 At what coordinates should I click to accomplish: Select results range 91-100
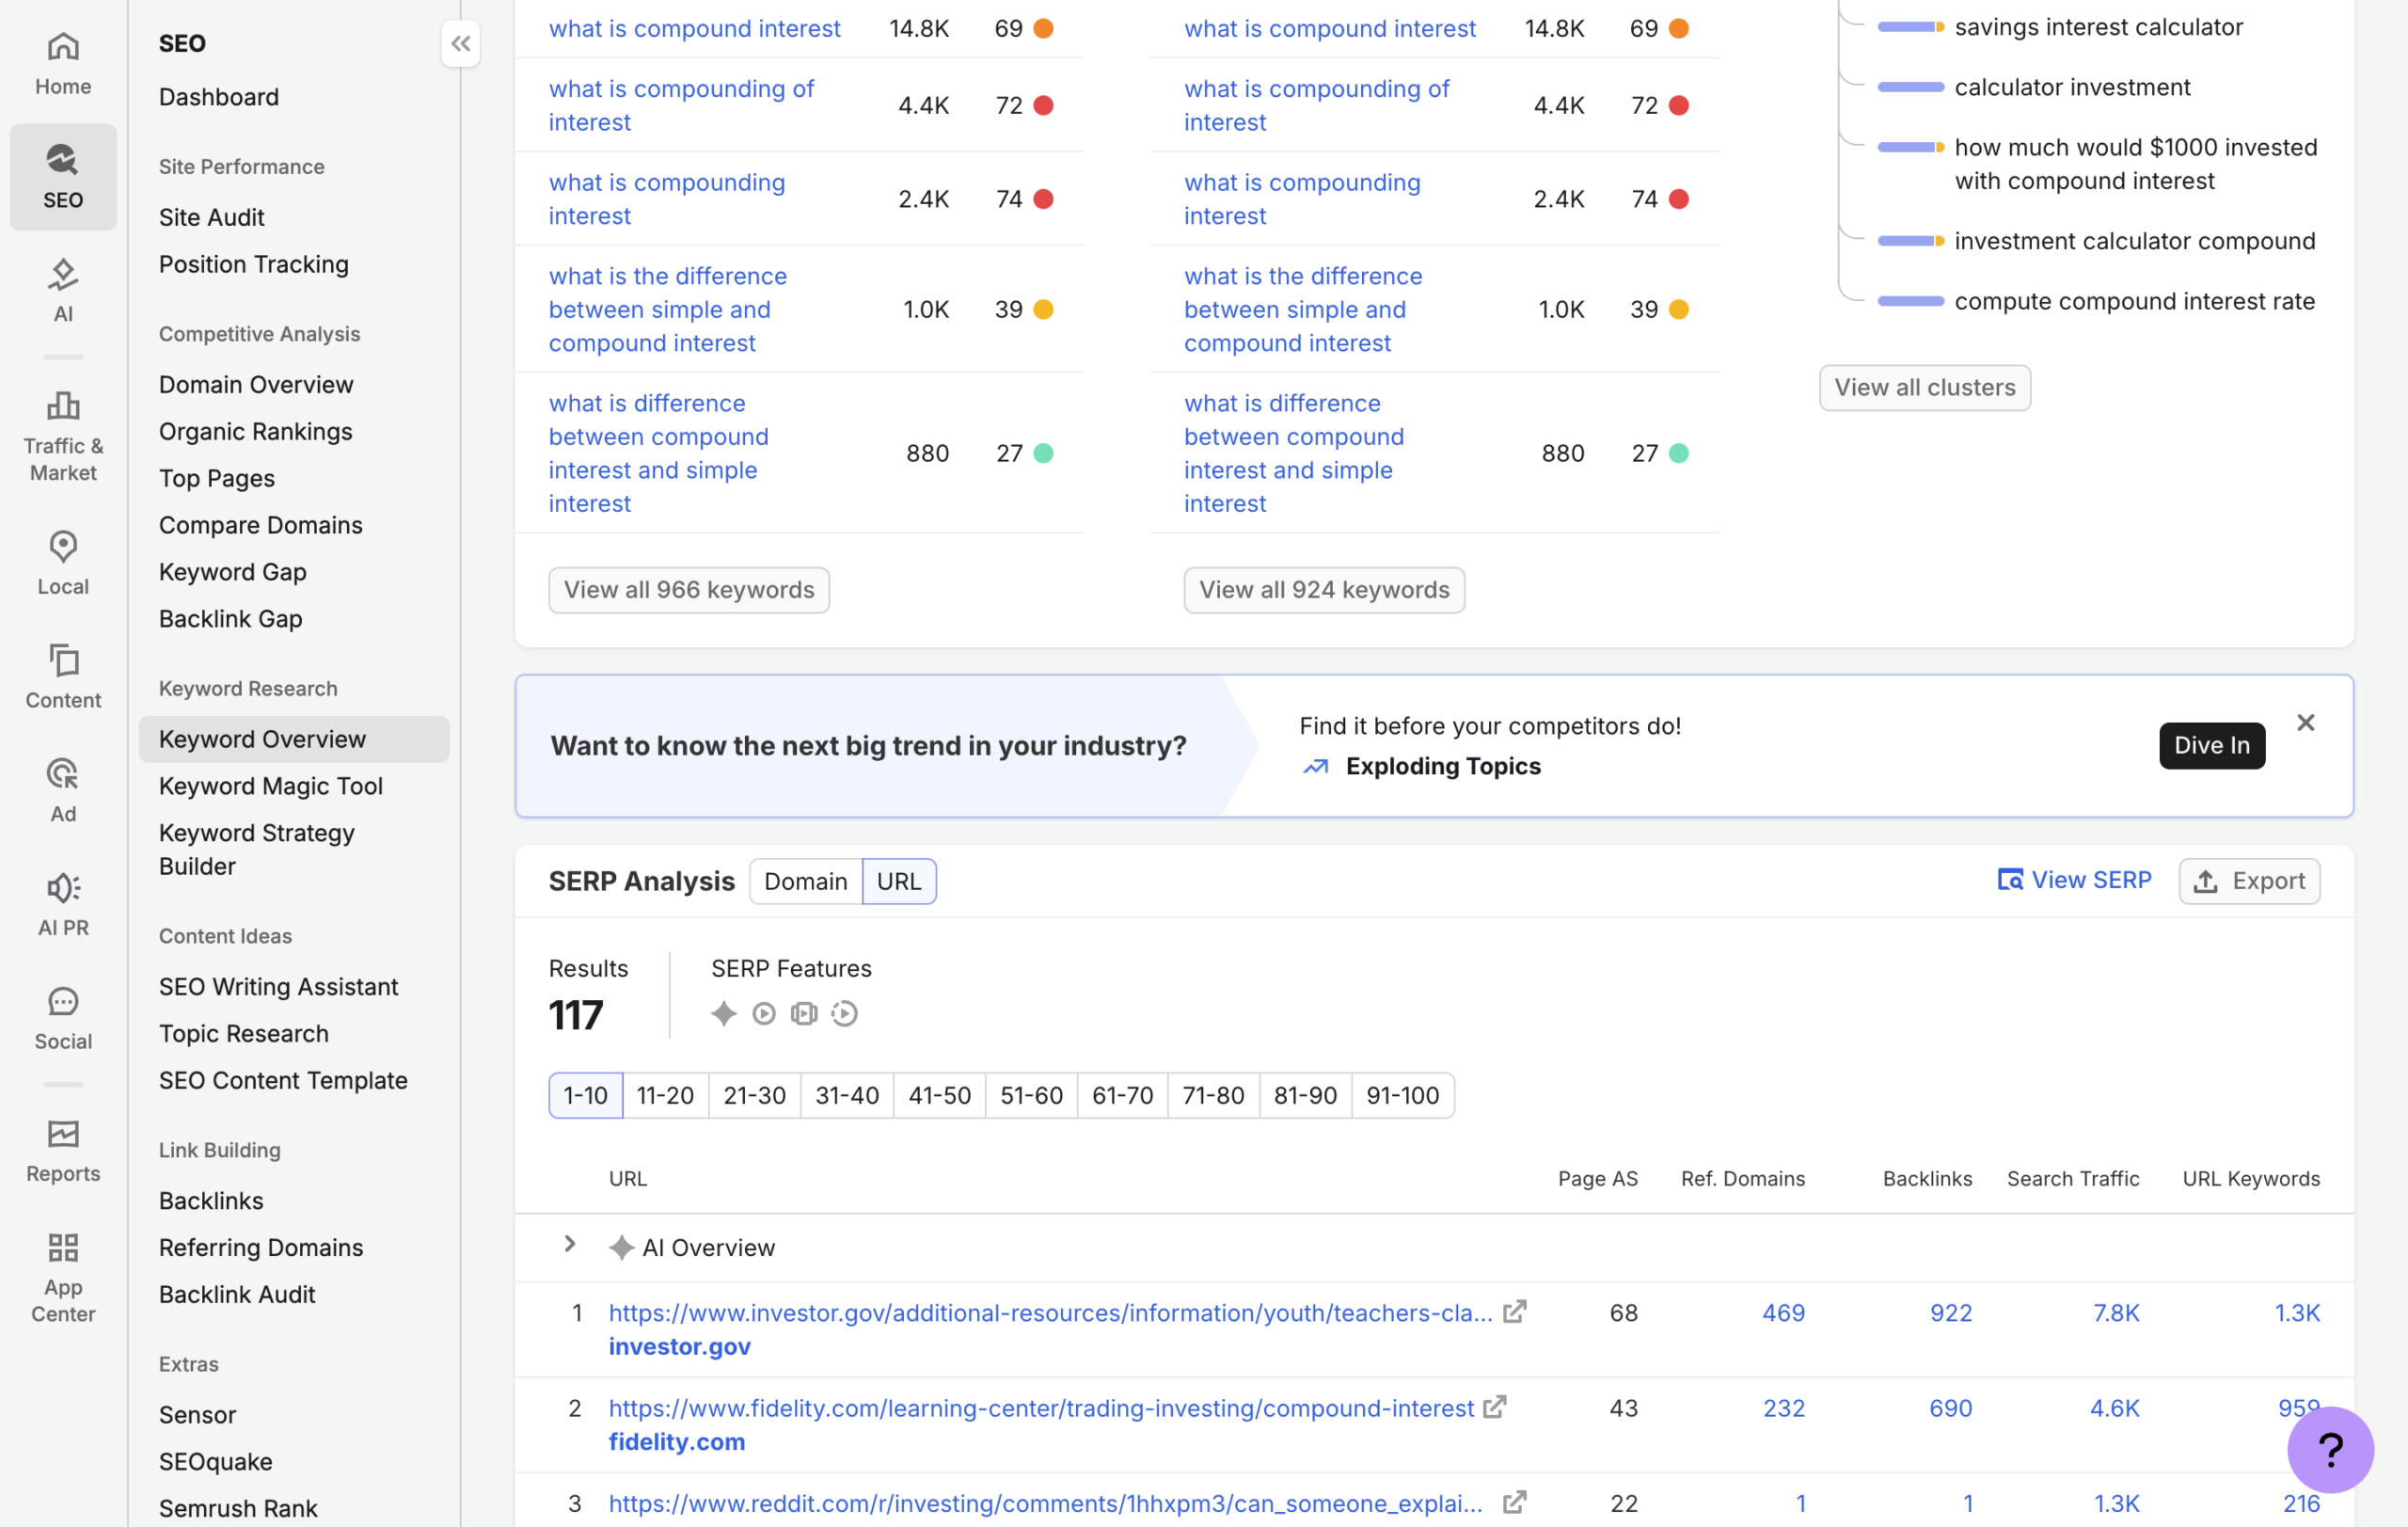(1402, 1095)
